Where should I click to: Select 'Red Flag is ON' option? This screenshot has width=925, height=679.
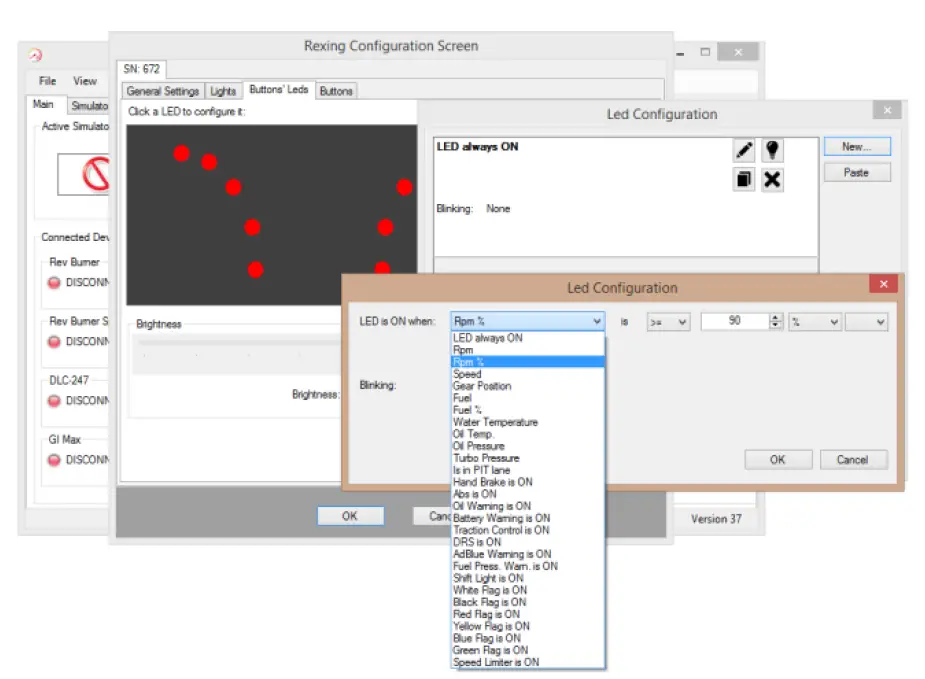click(527, 614)
